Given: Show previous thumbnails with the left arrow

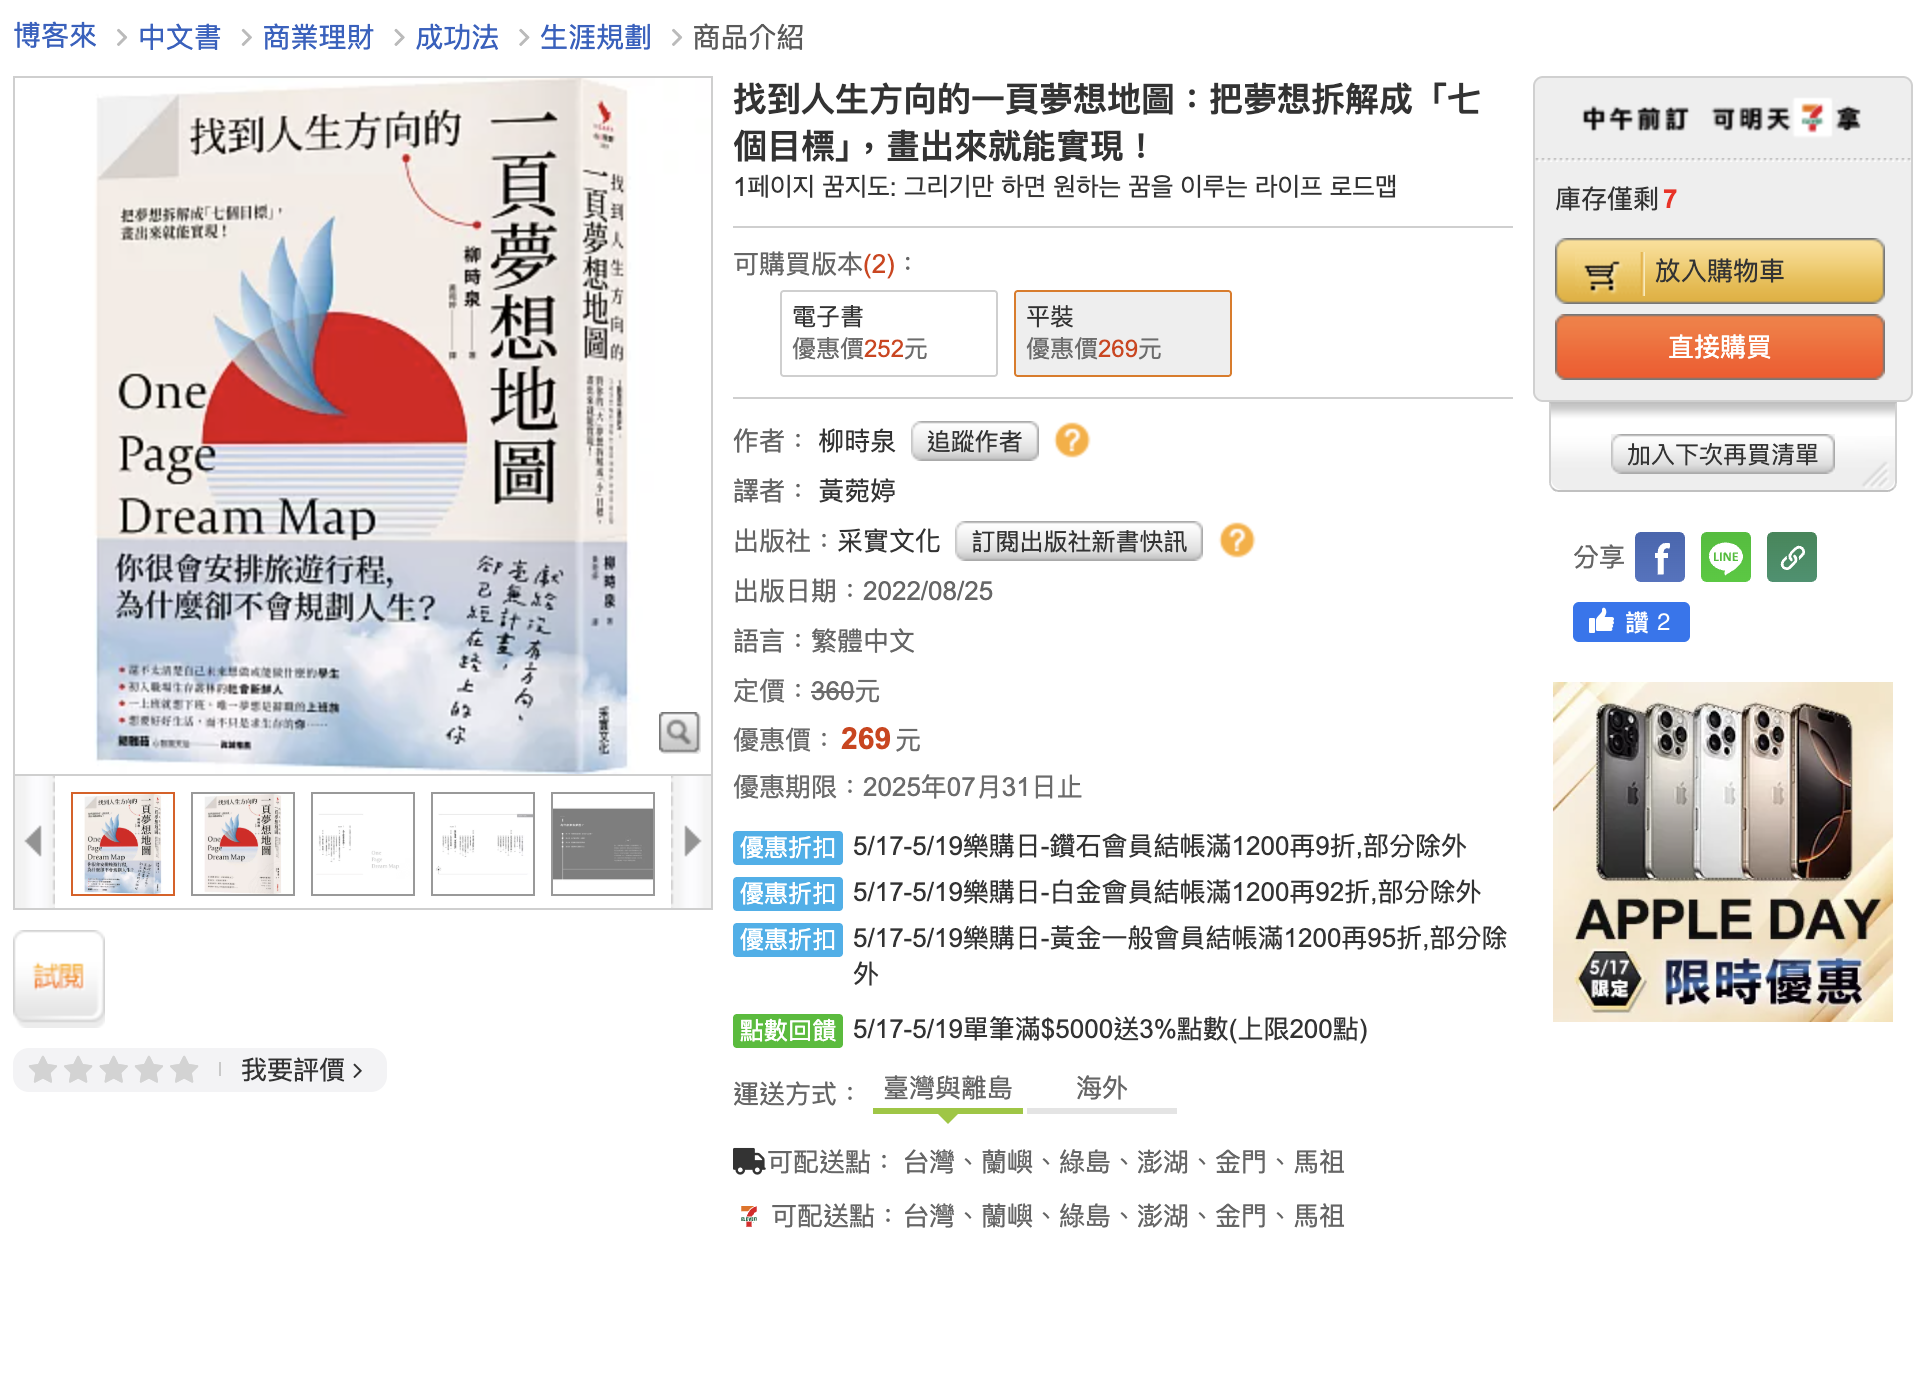Looking at the screenshot, I should coord(34,841).
